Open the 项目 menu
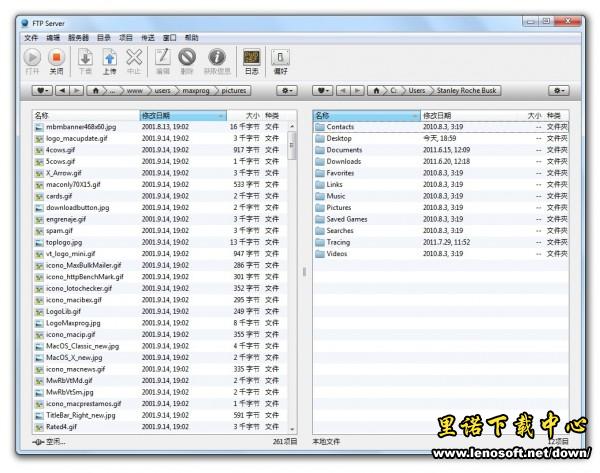Viewport: 600px width, 473px height. [x=126, y=38]
